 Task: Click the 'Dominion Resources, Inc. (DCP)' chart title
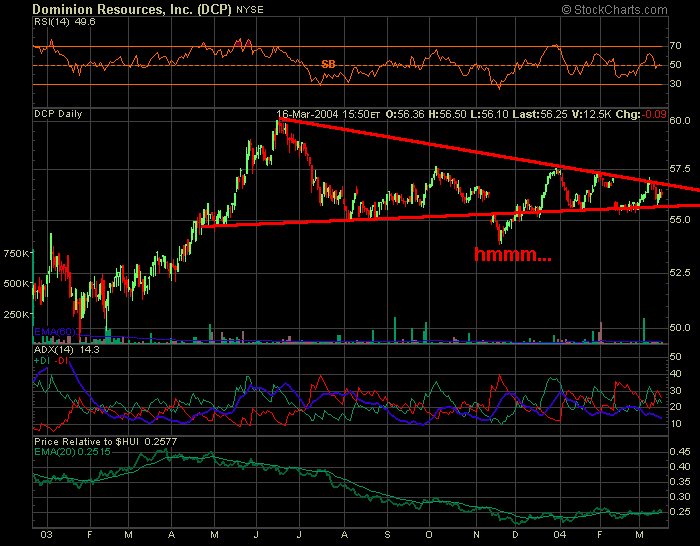132,9
